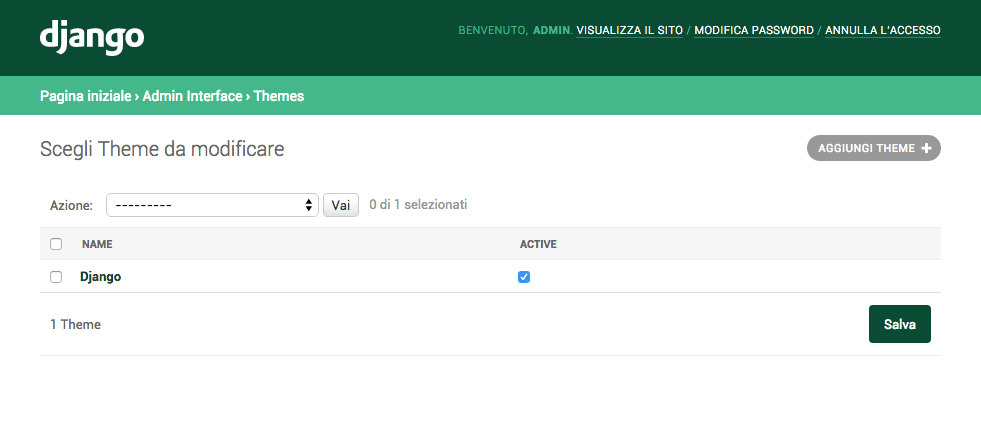Click the '0 di 1 selezionati' counter text
Viewport: 981px width, 440px height.
tap(418, 205)
